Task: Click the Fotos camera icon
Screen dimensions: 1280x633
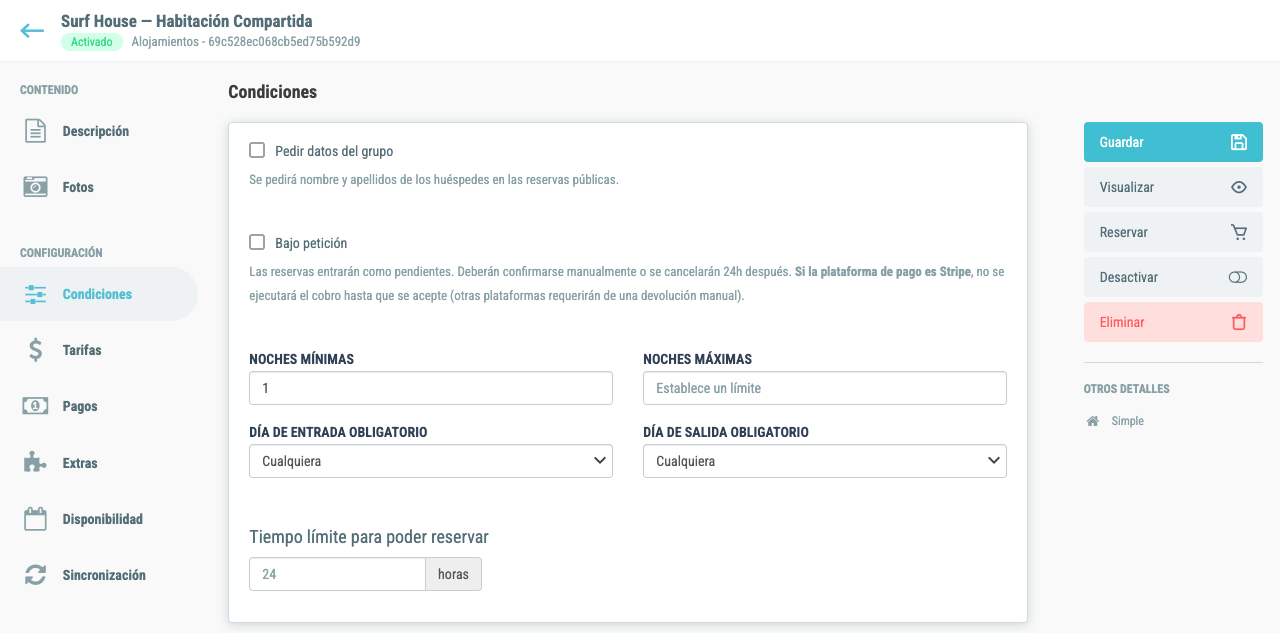Action: [x=36, y=187]
